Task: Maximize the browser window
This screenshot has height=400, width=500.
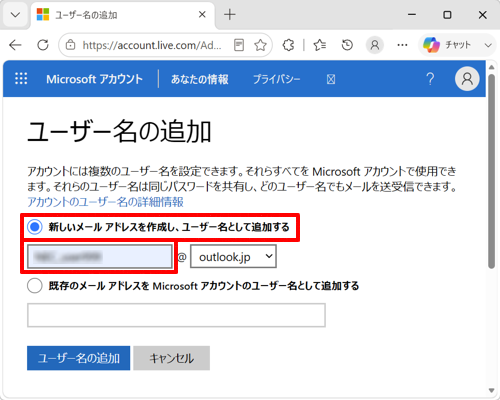Action: click(x=447, y=15)
